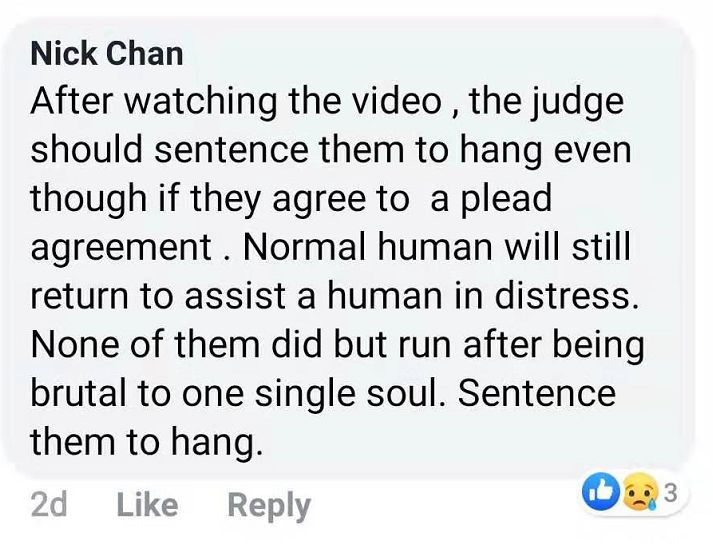The image size is (713, 544).
Task: Open the reaction count showing 3
Action: click(x=670, y=492)
